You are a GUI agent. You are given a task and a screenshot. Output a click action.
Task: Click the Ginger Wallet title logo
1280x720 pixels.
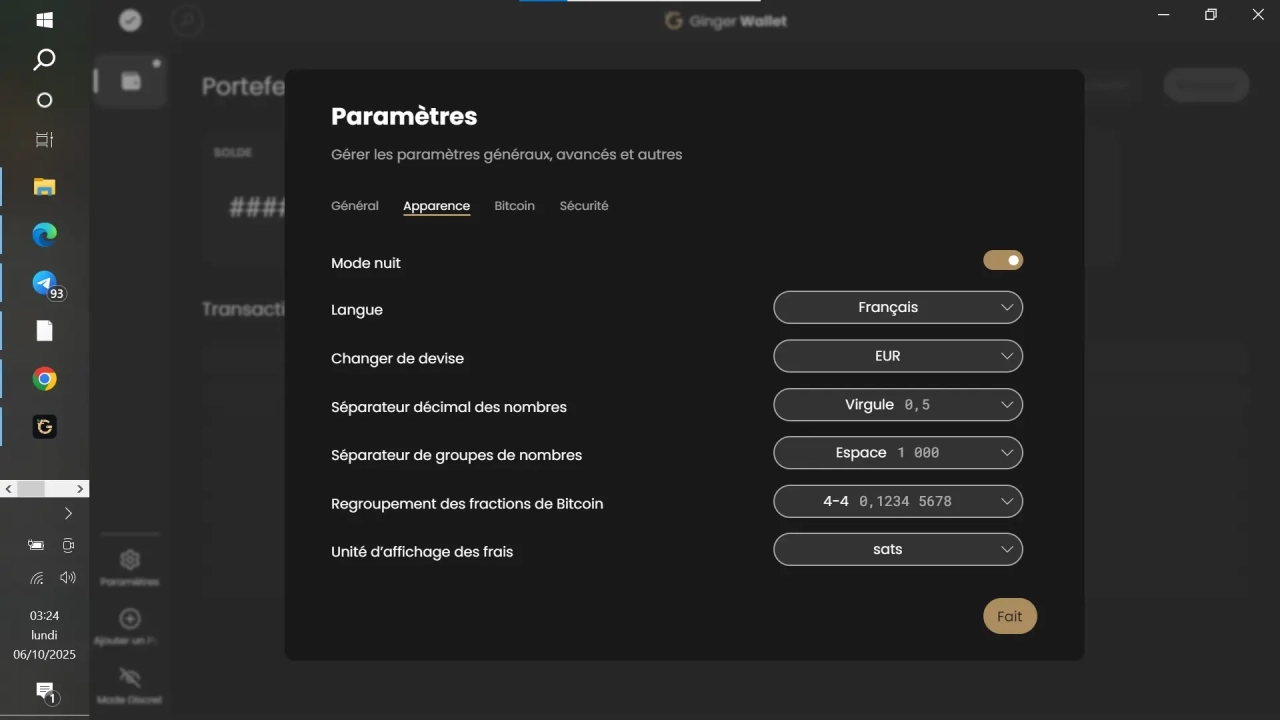726,21
